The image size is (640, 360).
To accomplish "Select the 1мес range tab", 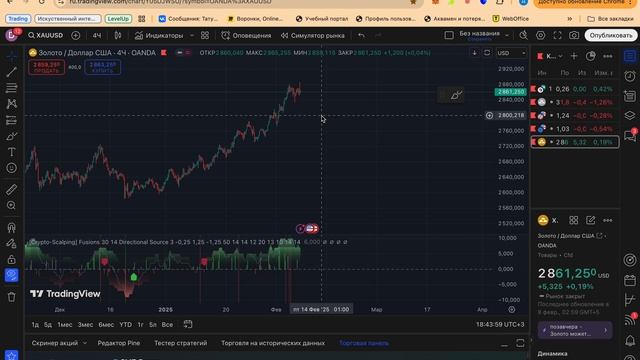I will [x=64, y=325].
